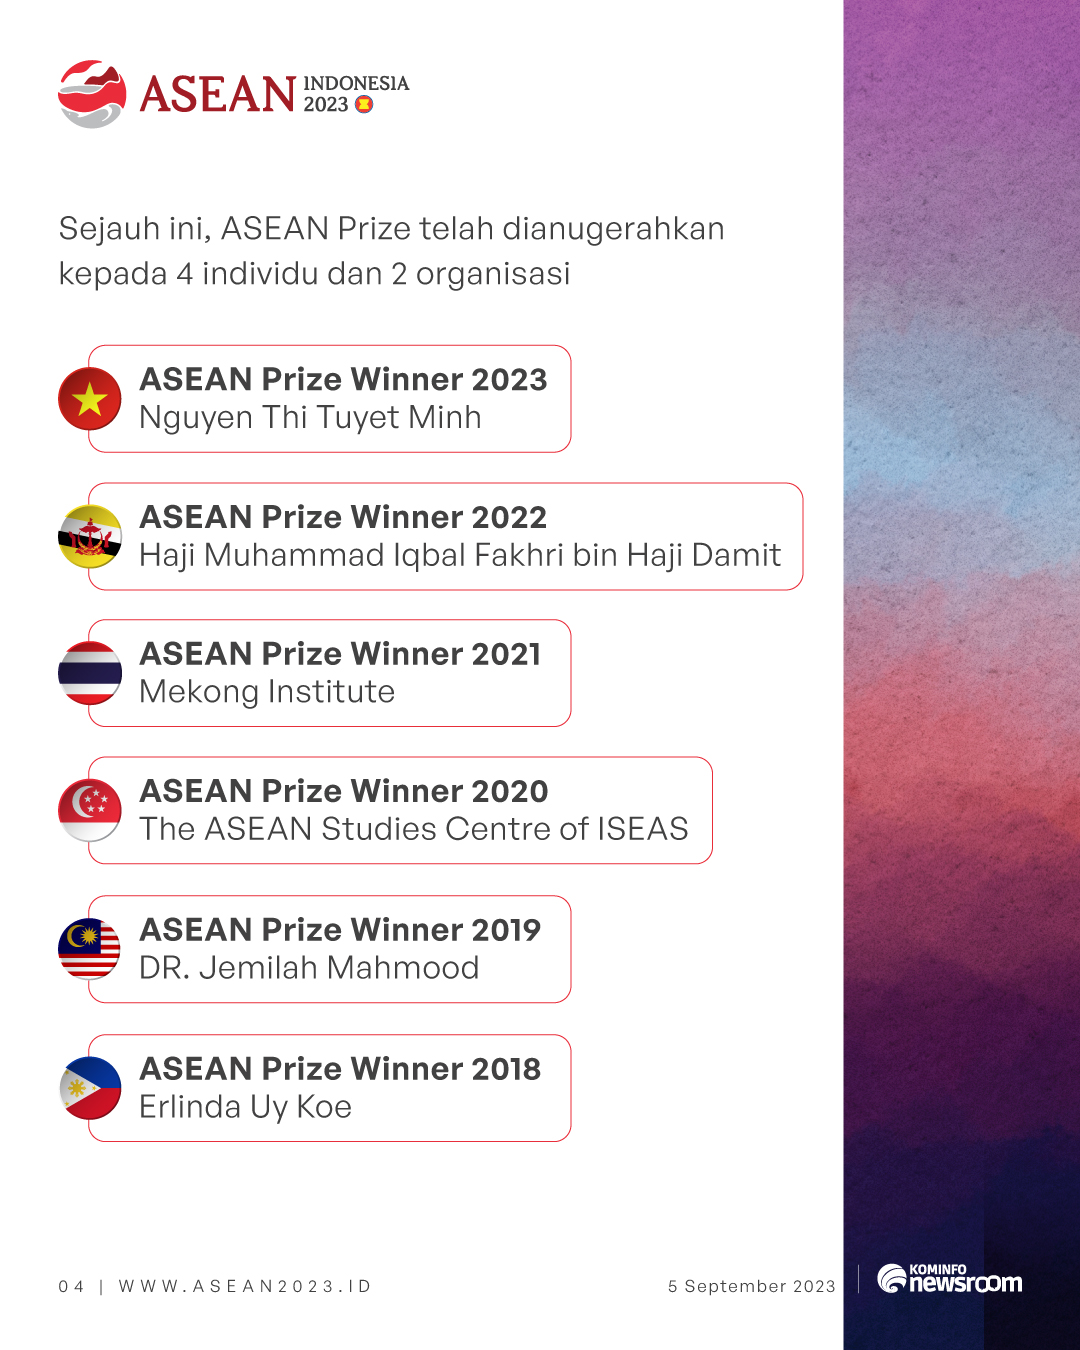The width and height of the screenshot is (1080, 1350).
Task: Click the page number 04
Action: 71,1286
